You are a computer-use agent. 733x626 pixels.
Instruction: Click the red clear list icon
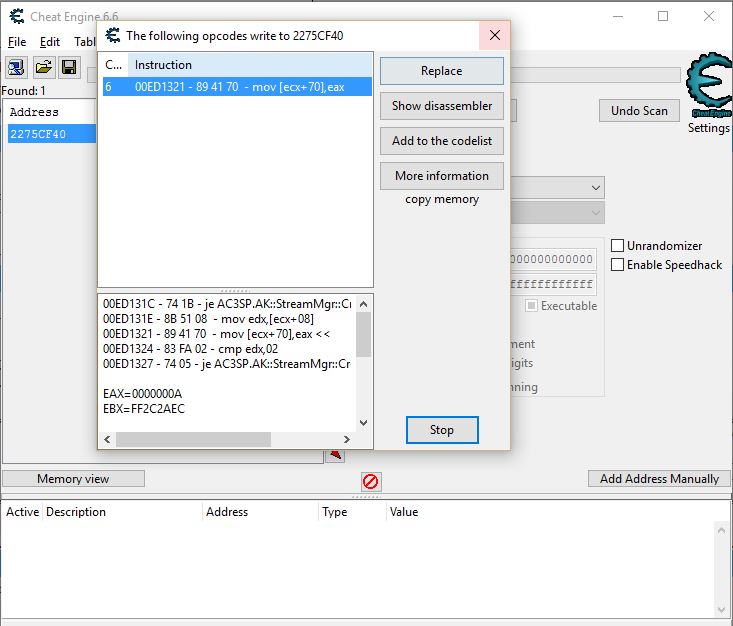point(371,481)
